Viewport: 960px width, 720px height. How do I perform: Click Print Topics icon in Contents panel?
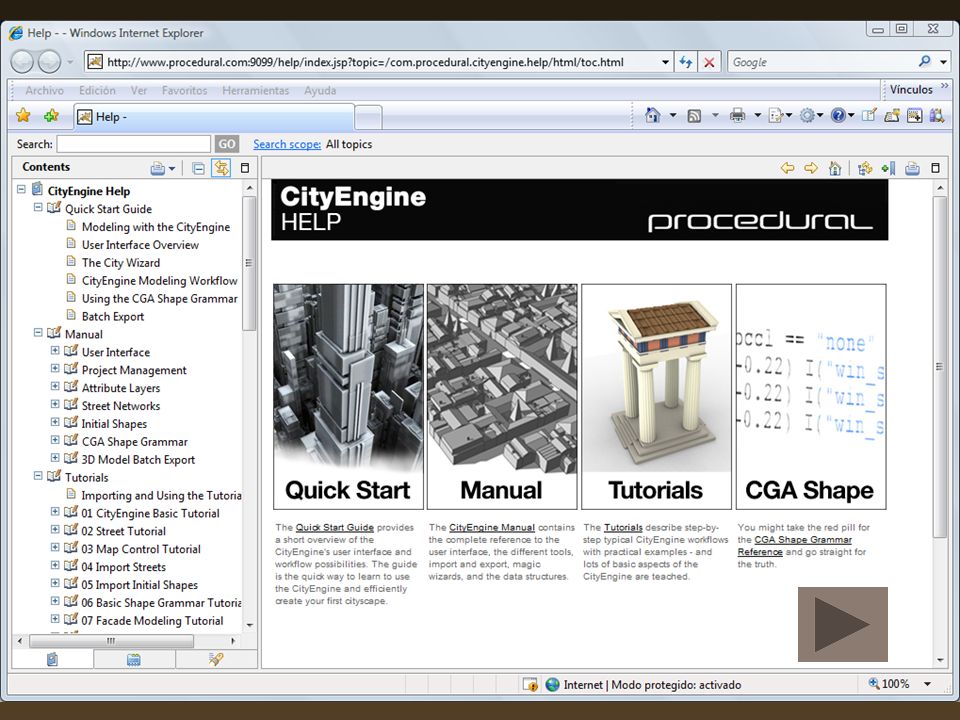click(x=158, y=168)
